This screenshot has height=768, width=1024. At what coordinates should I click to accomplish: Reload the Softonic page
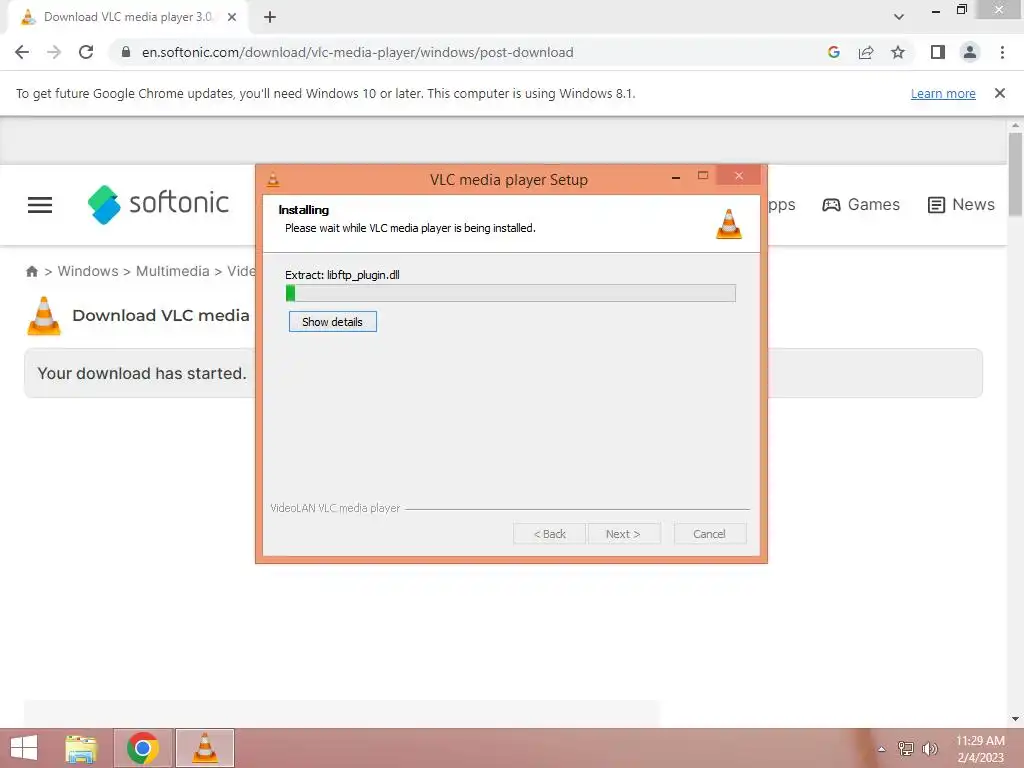[86, 52]
